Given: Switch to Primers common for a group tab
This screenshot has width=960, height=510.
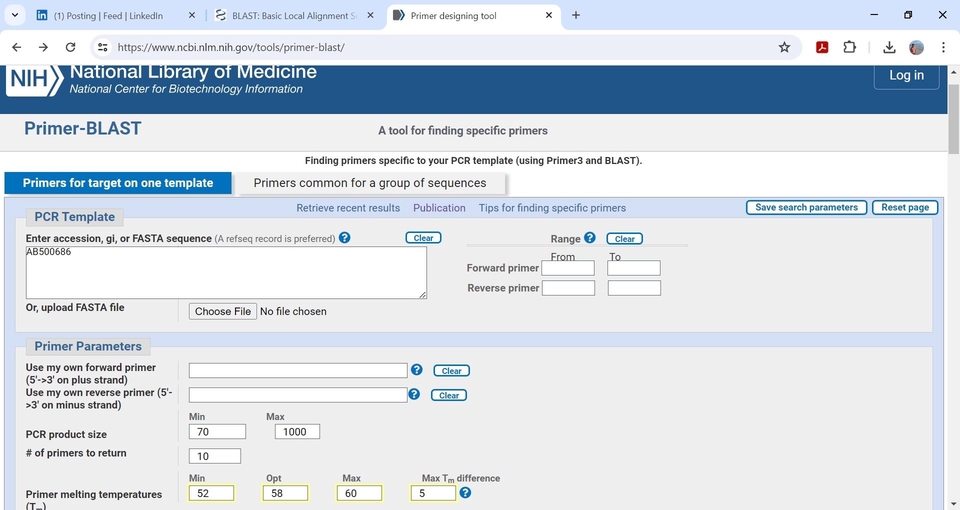Looking at the screenshot, I should point(370,183).
